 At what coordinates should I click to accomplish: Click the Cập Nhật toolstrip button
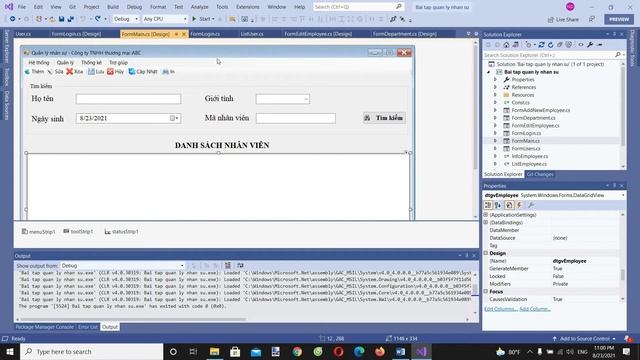click(143, 71)
